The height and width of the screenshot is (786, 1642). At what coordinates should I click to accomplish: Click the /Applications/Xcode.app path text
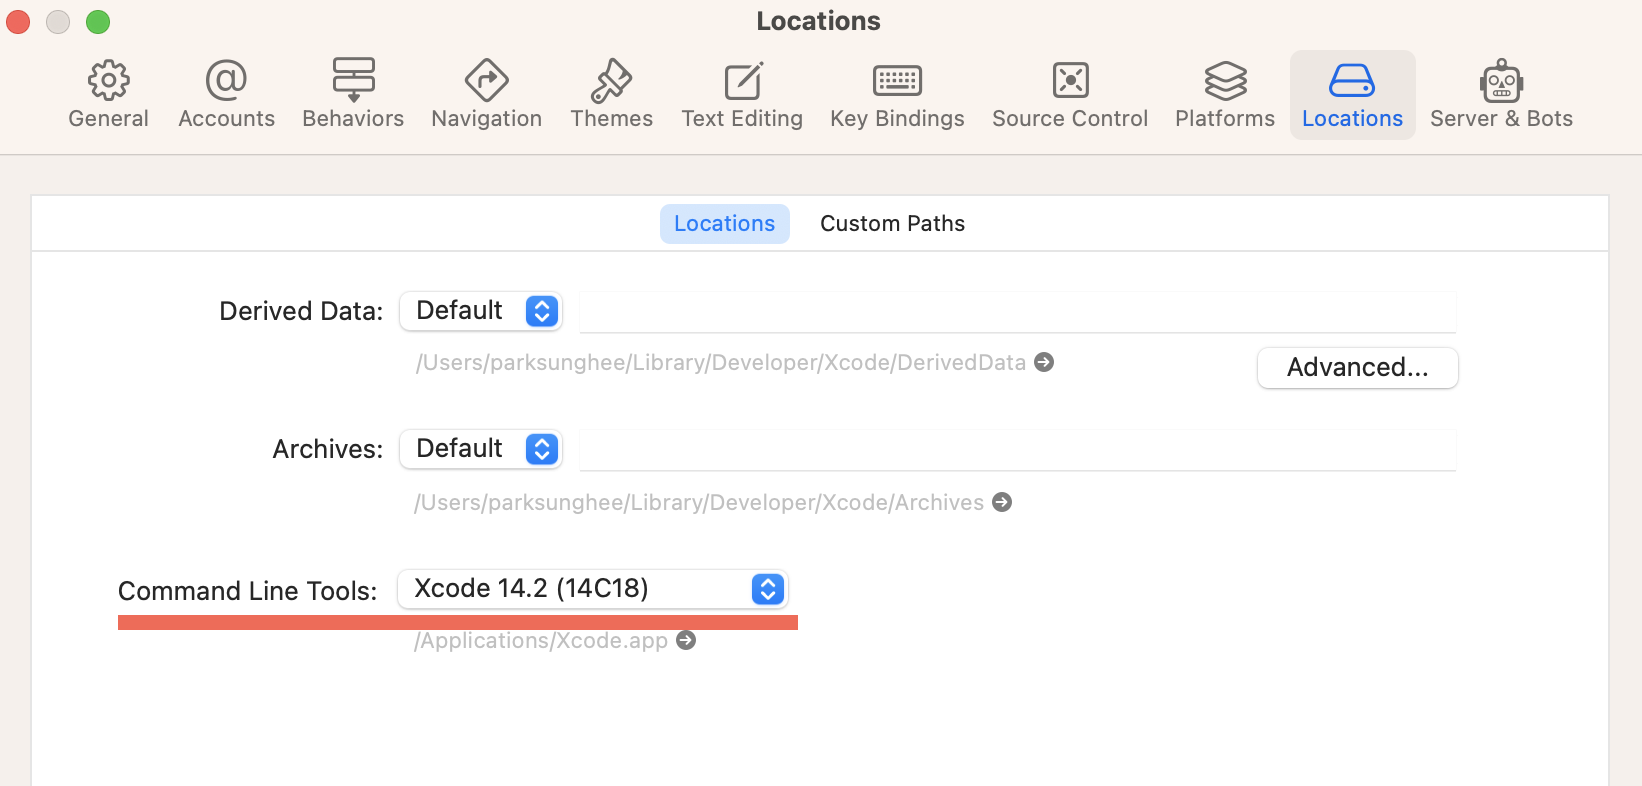541,640
